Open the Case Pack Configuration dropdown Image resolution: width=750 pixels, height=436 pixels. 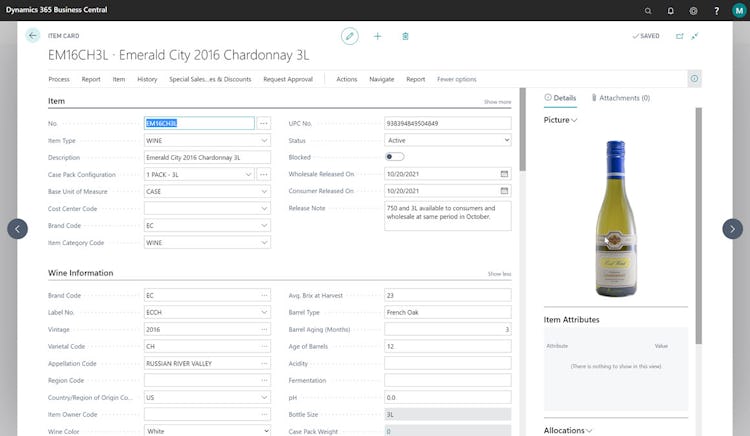pyautogui.click(x=248, y=174)
